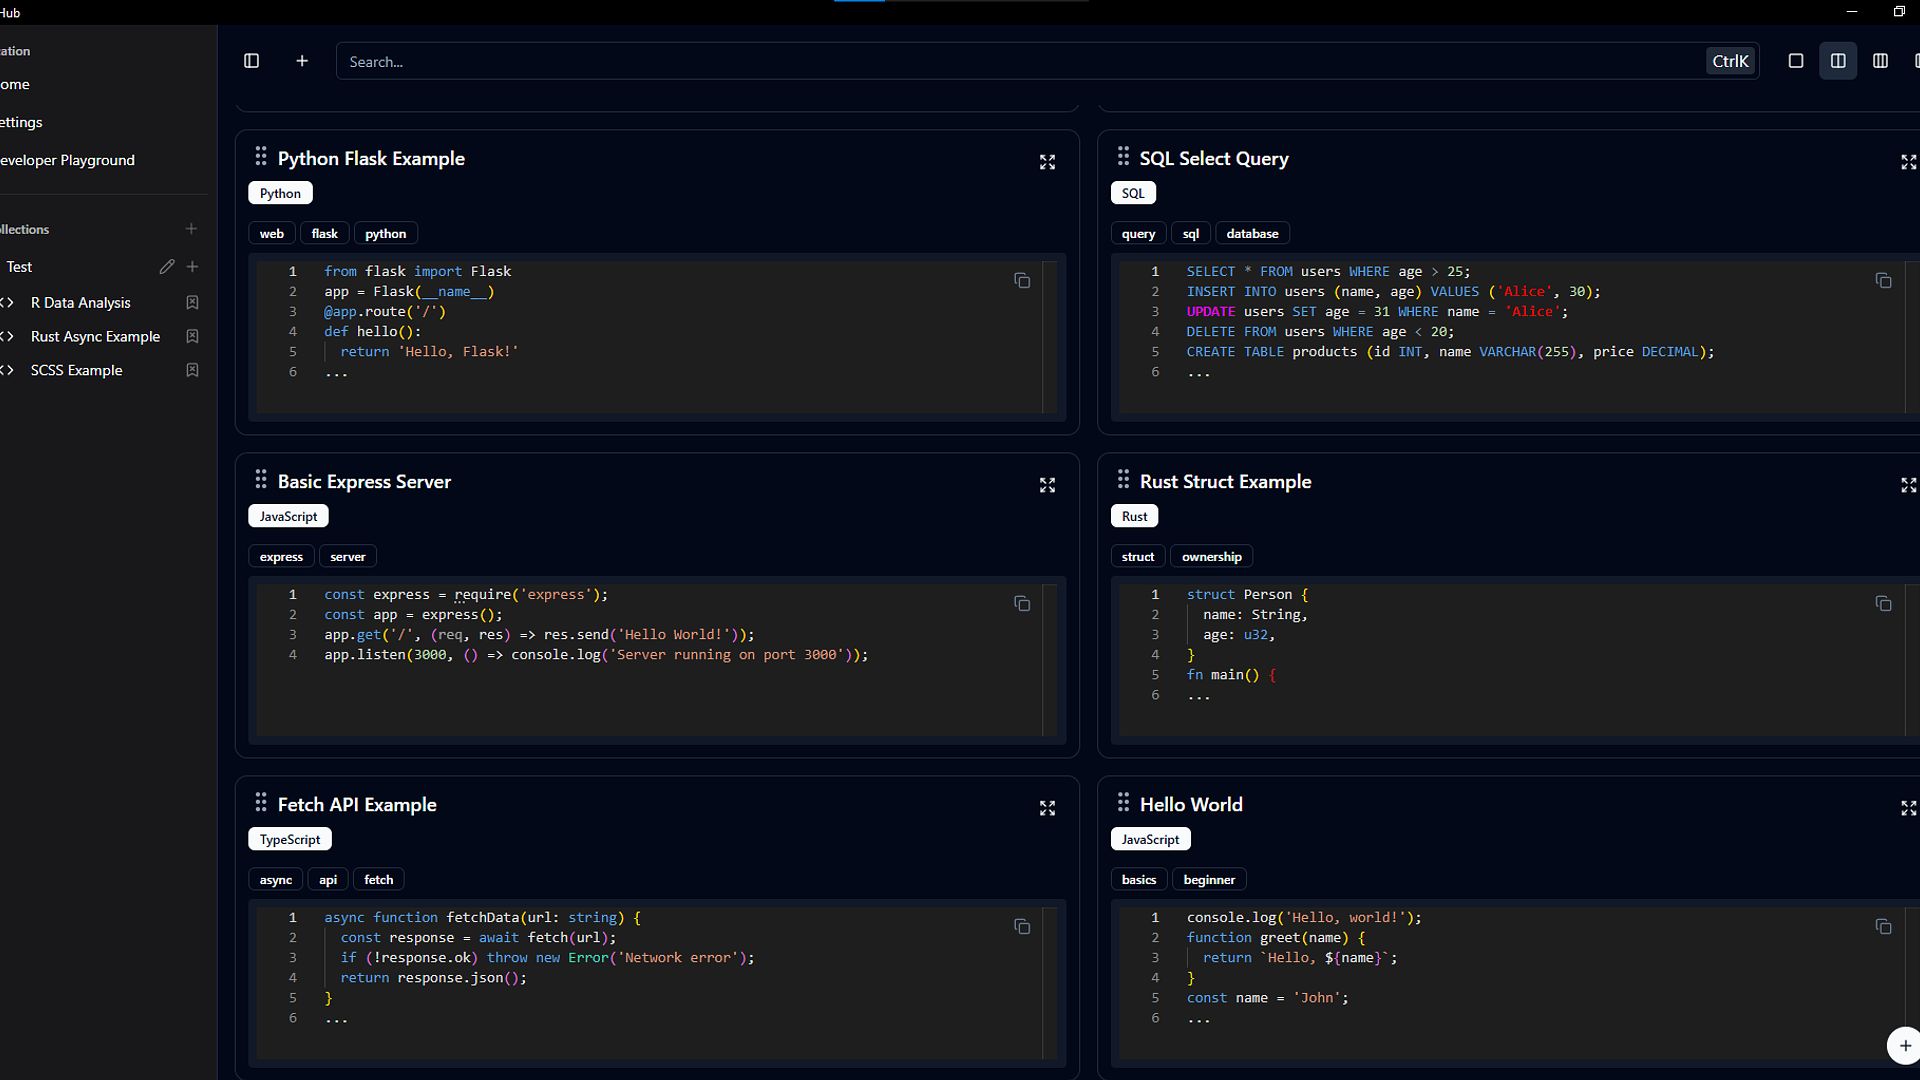This screenshot has height=1080, width=1920.
Task: Grab the Python Flask Example drag handle
Action: coord(261,156)
